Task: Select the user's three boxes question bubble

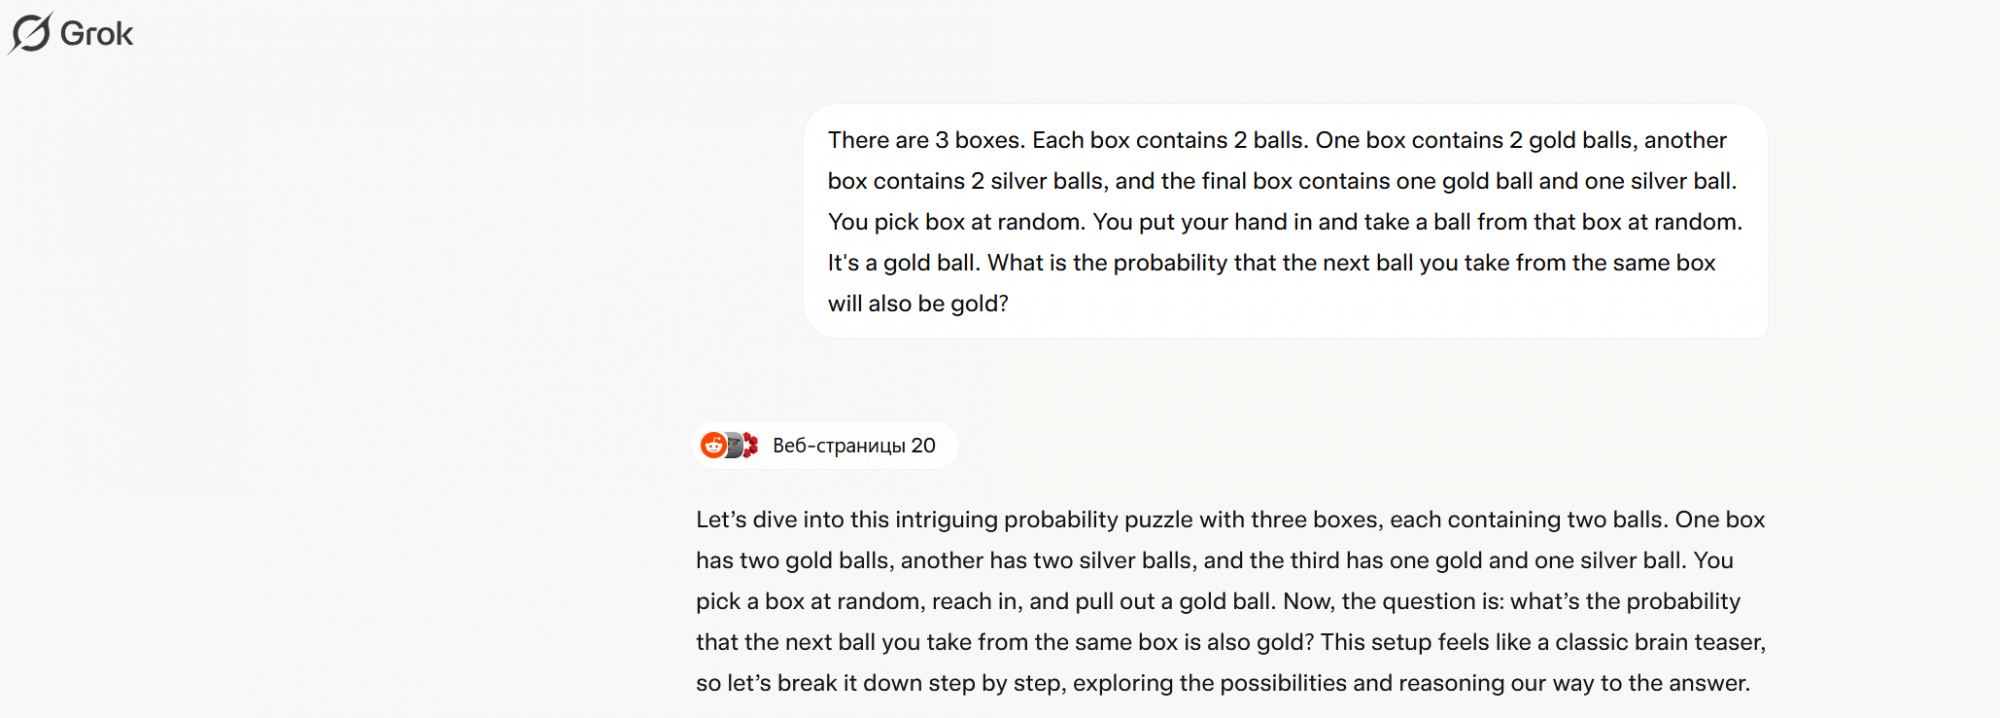Action: tap(1285, 221)
